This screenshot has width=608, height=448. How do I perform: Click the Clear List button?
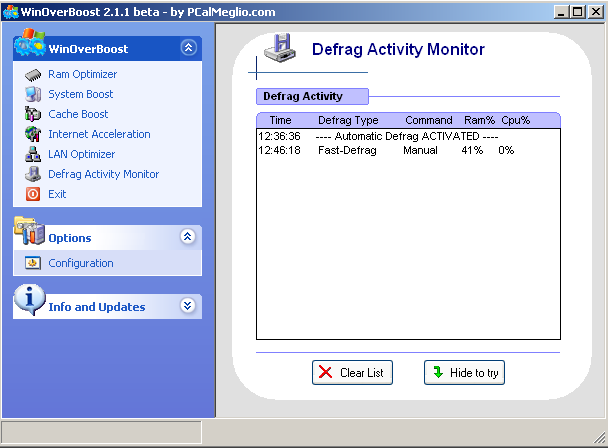point(352,373)
